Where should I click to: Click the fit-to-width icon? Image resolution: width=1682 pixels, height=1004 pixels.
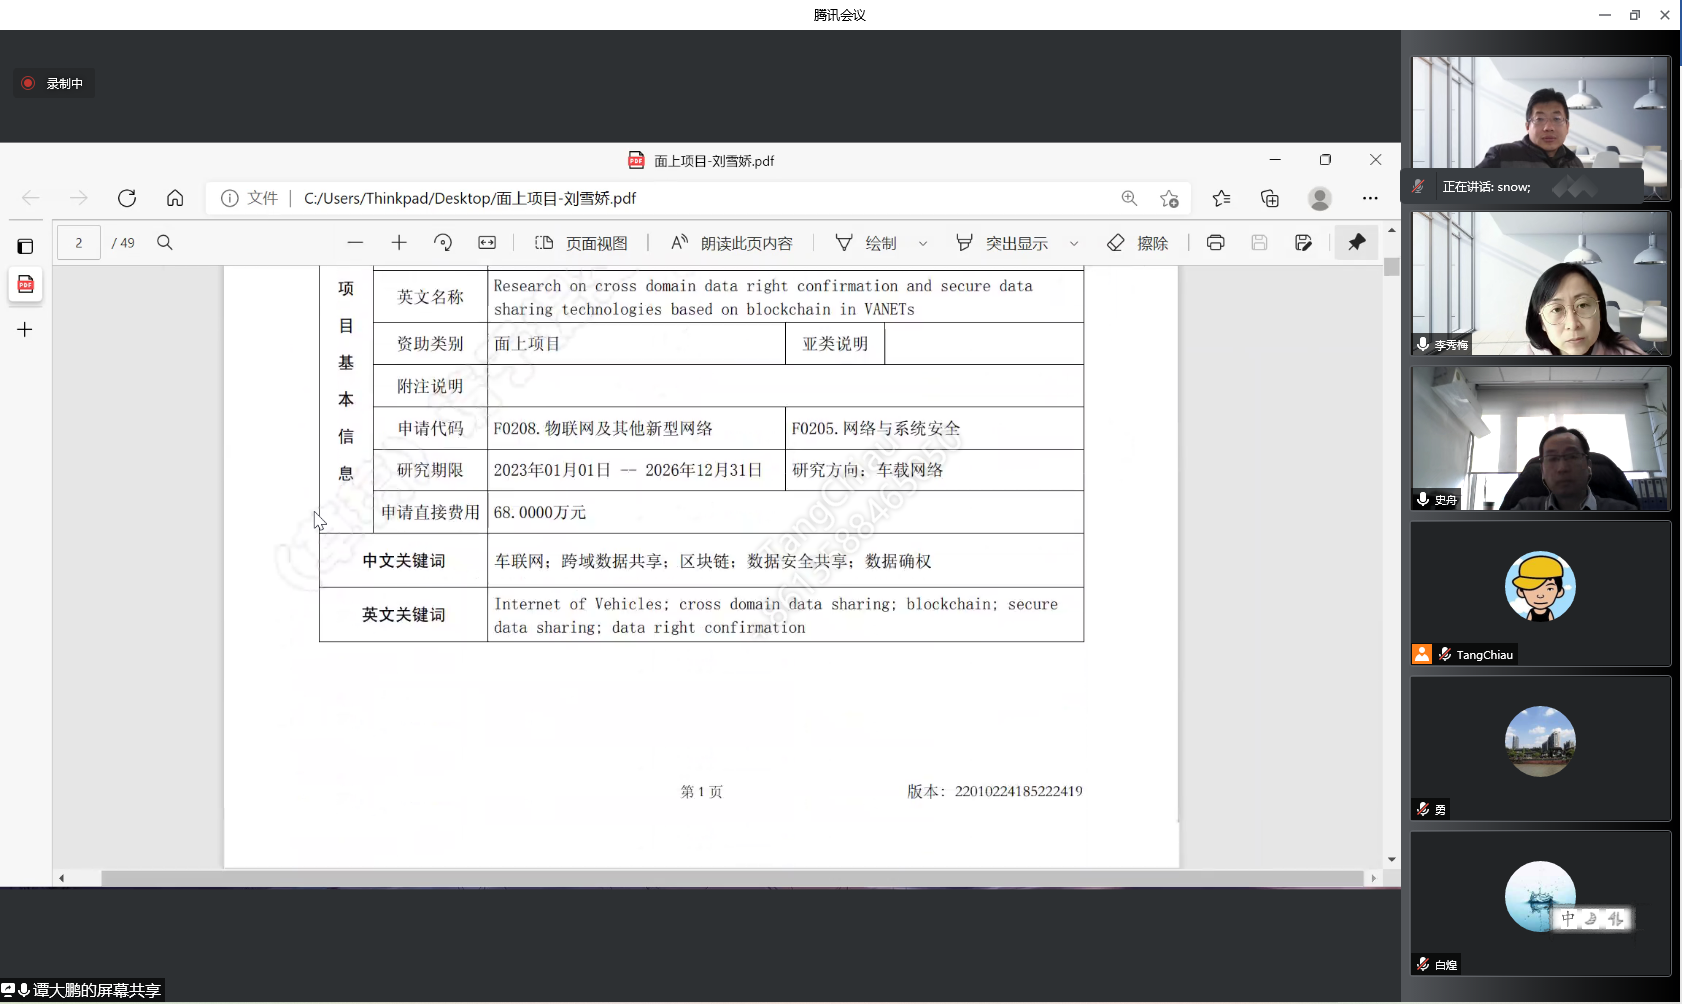(487, 243)
